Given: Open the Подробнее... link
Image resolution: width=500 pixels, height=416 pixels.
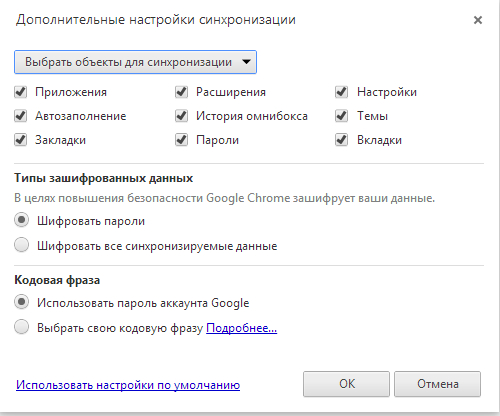Looking at the screenshot, I should pyautogui.click(x=241, y=328).
